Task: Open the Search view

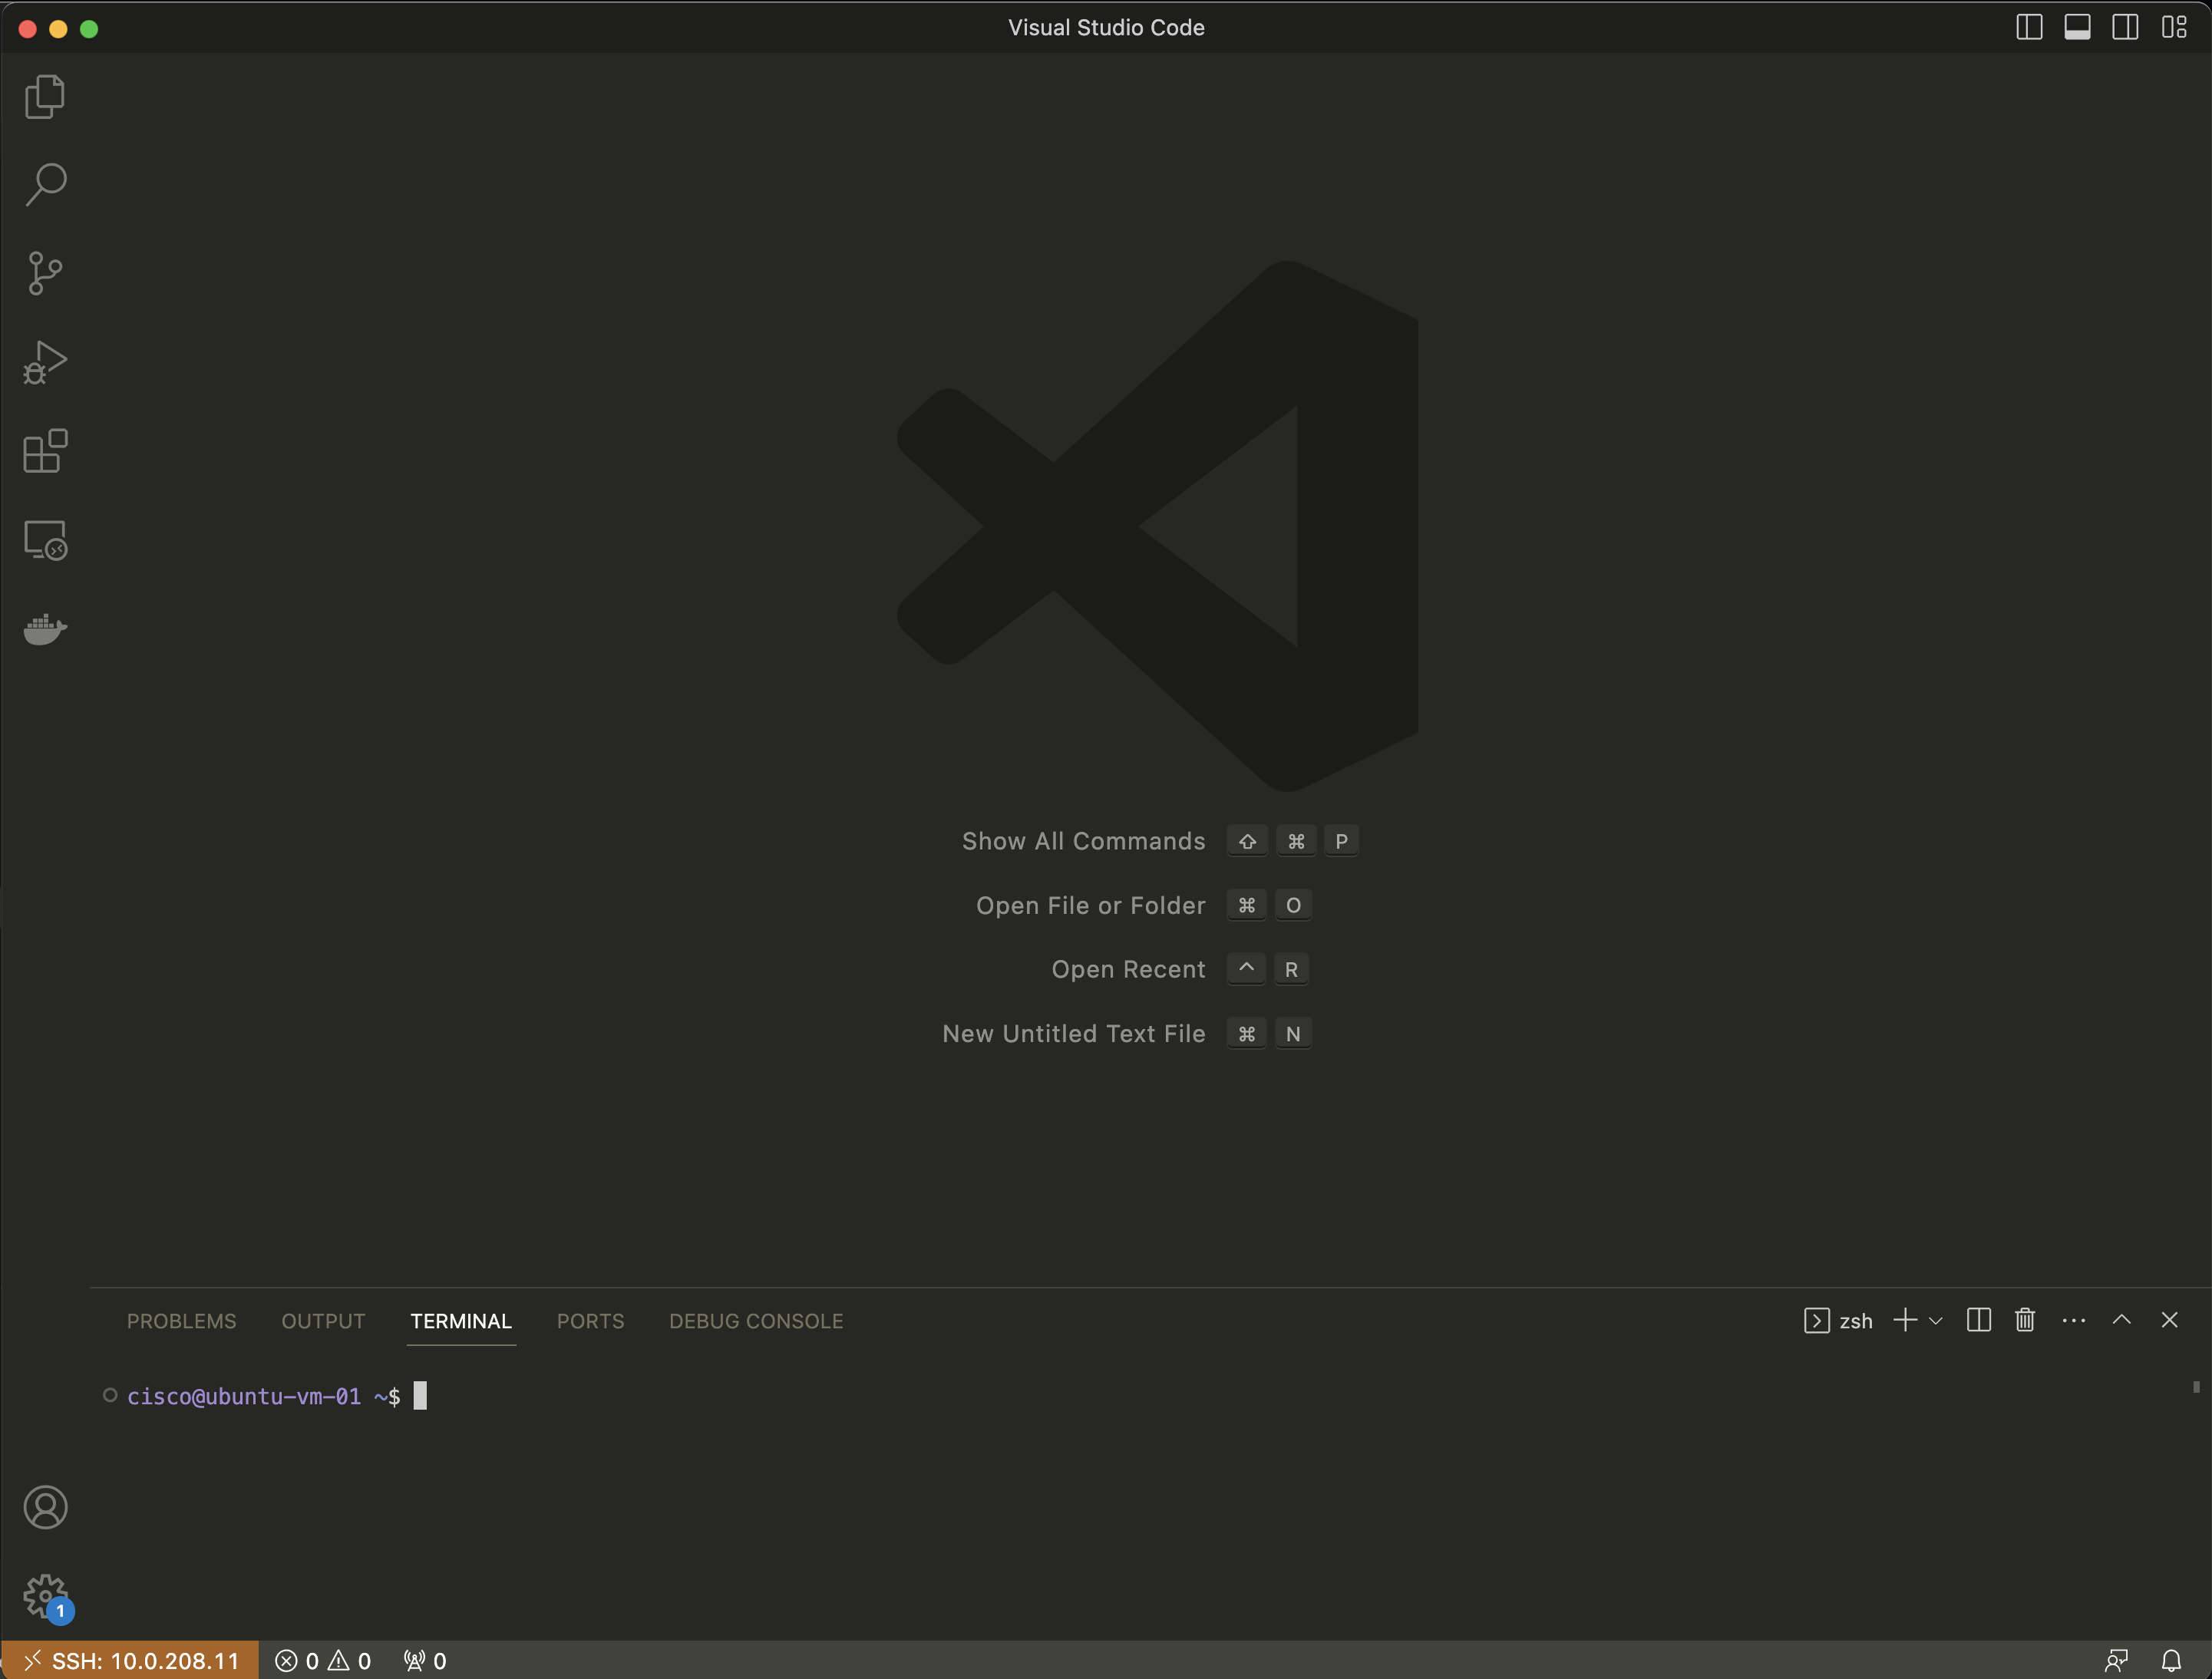Action: [45, 185]
